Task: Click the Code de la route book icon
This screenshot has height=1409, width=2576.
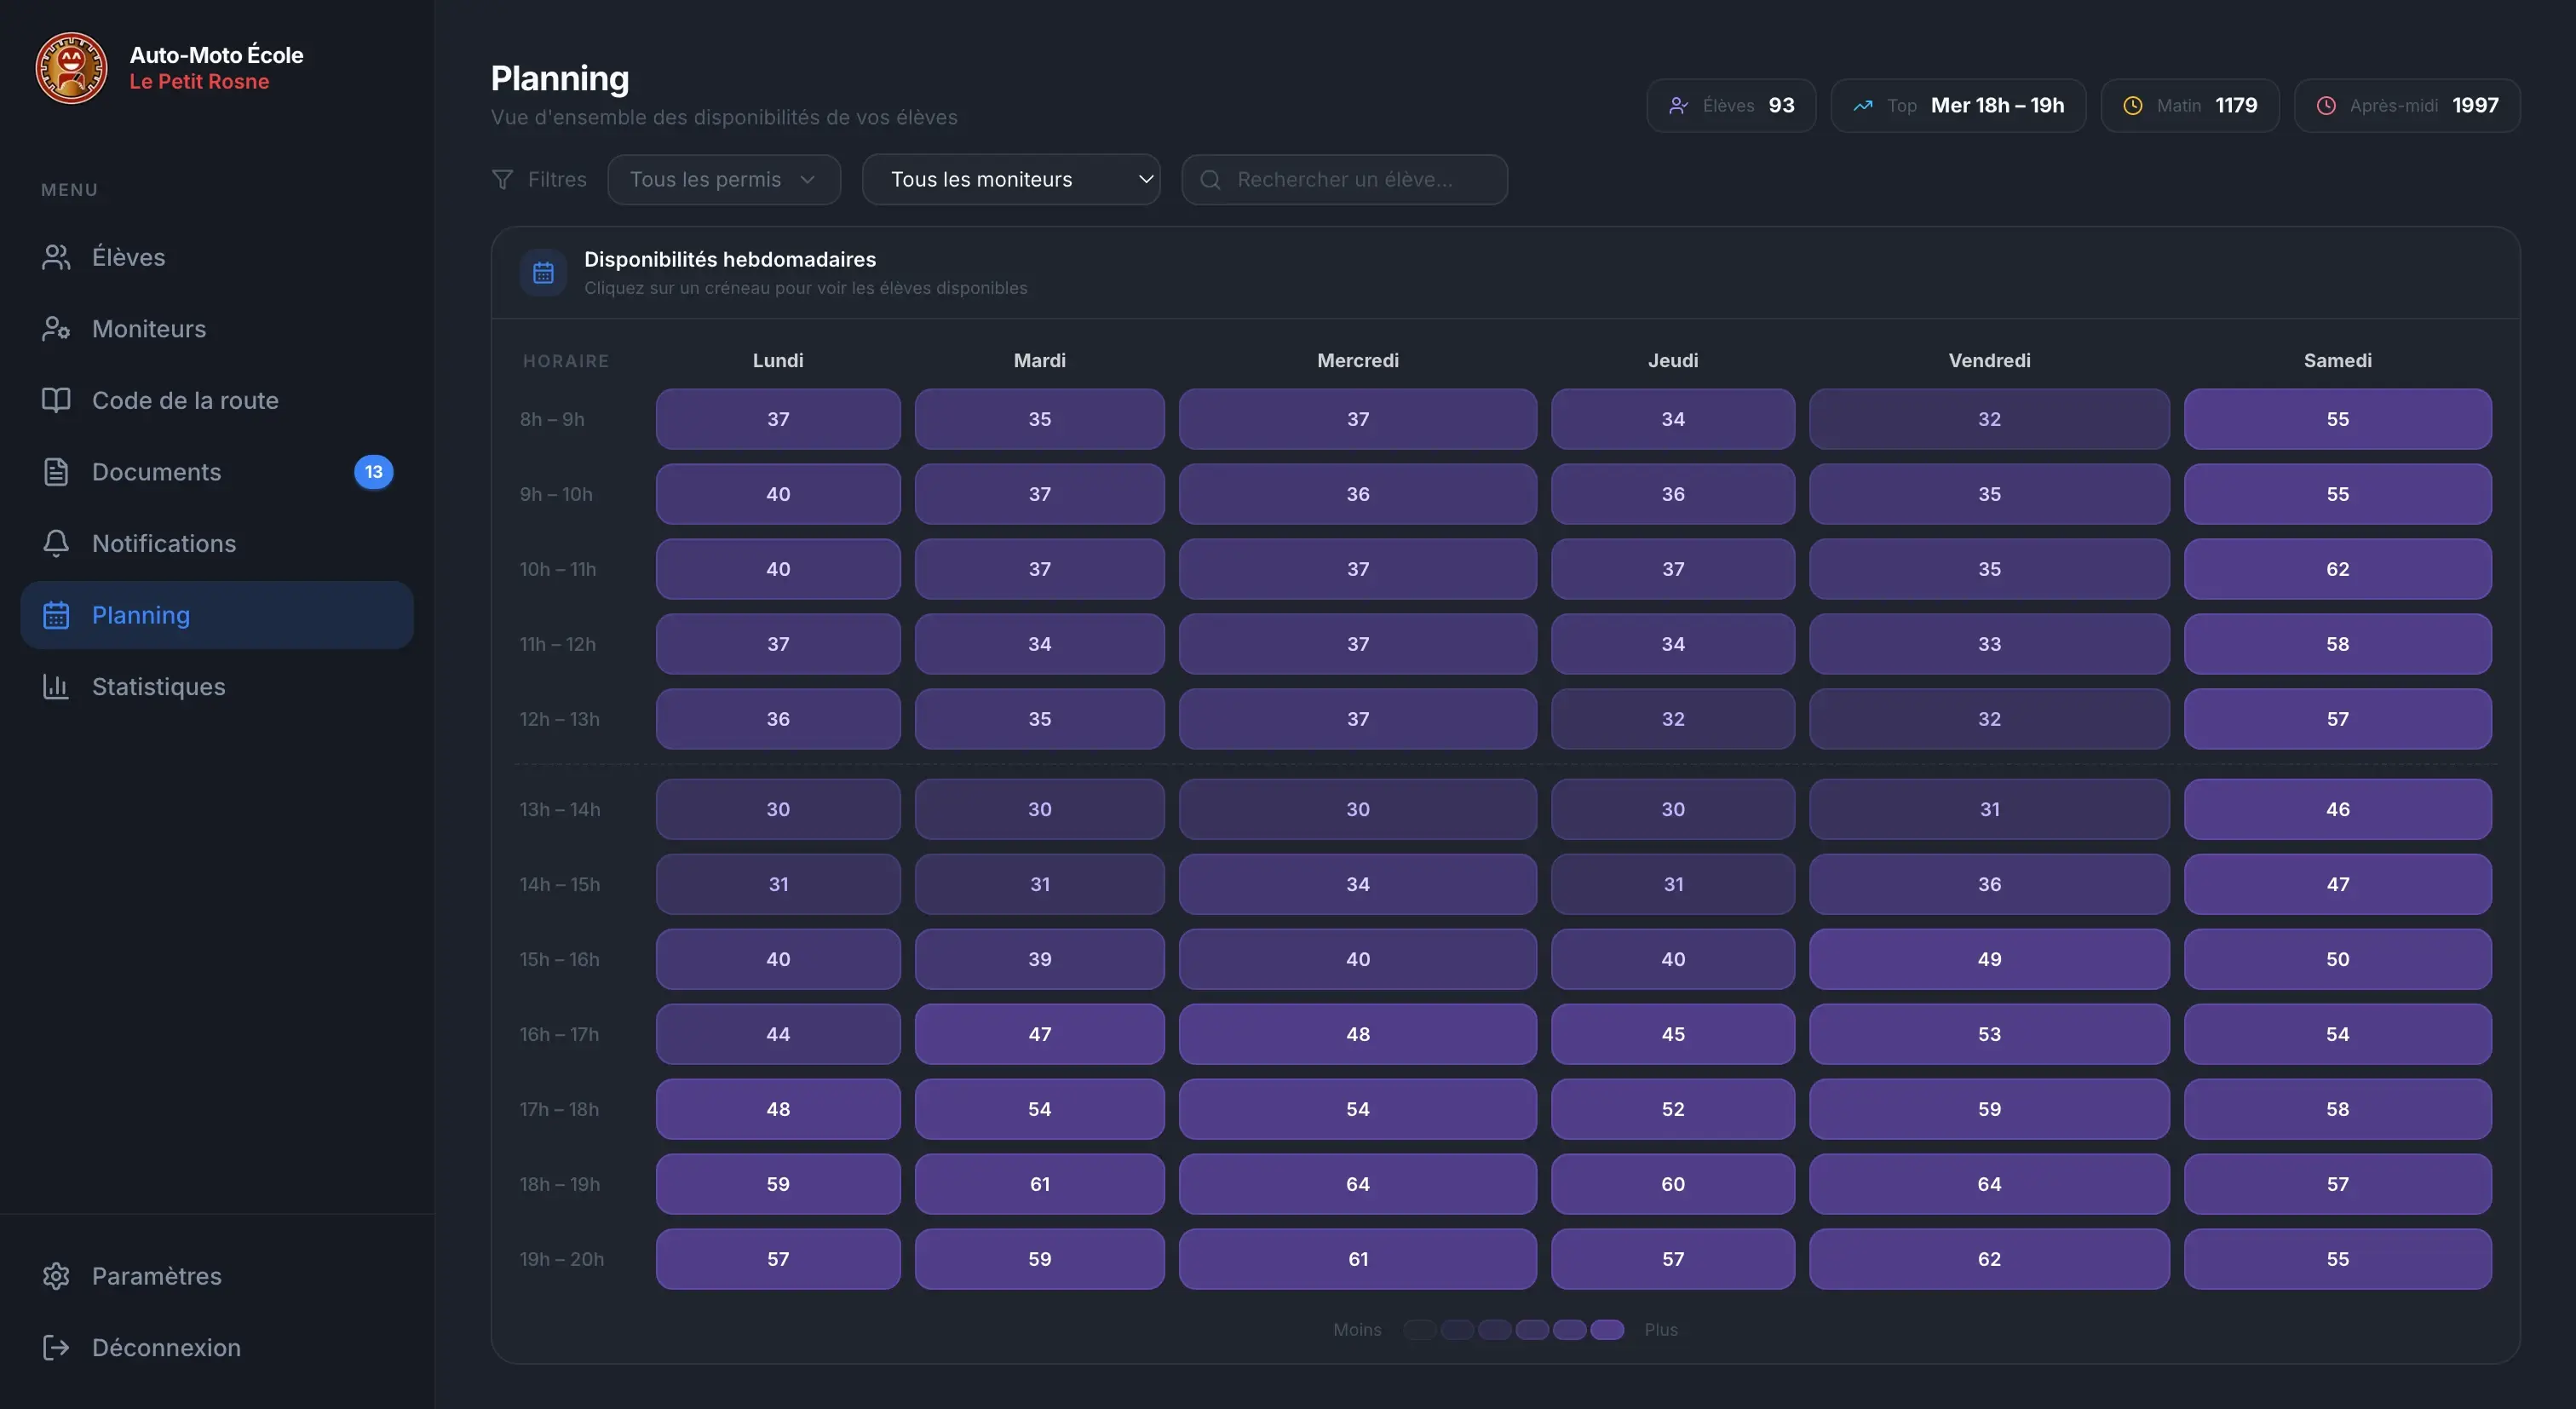Action: (56, 400)
